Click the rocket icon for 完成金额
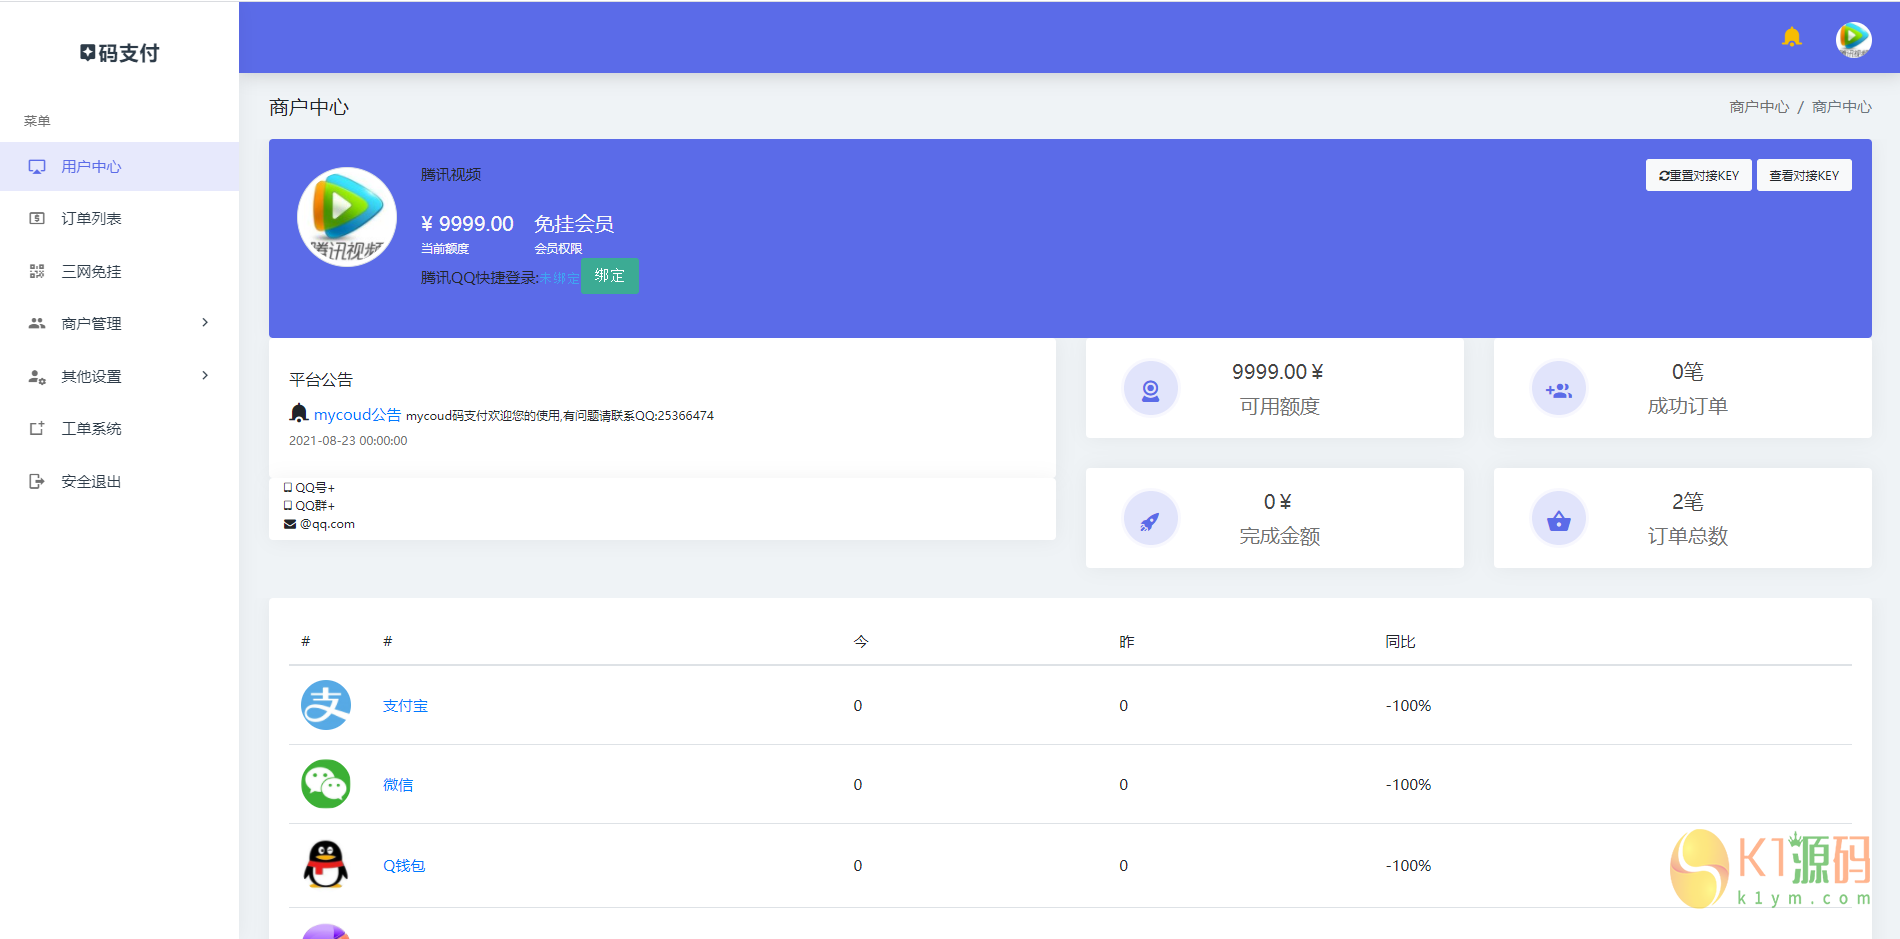The width and height of the screenshot is (1900, 939). click(x=1150, y=519)
